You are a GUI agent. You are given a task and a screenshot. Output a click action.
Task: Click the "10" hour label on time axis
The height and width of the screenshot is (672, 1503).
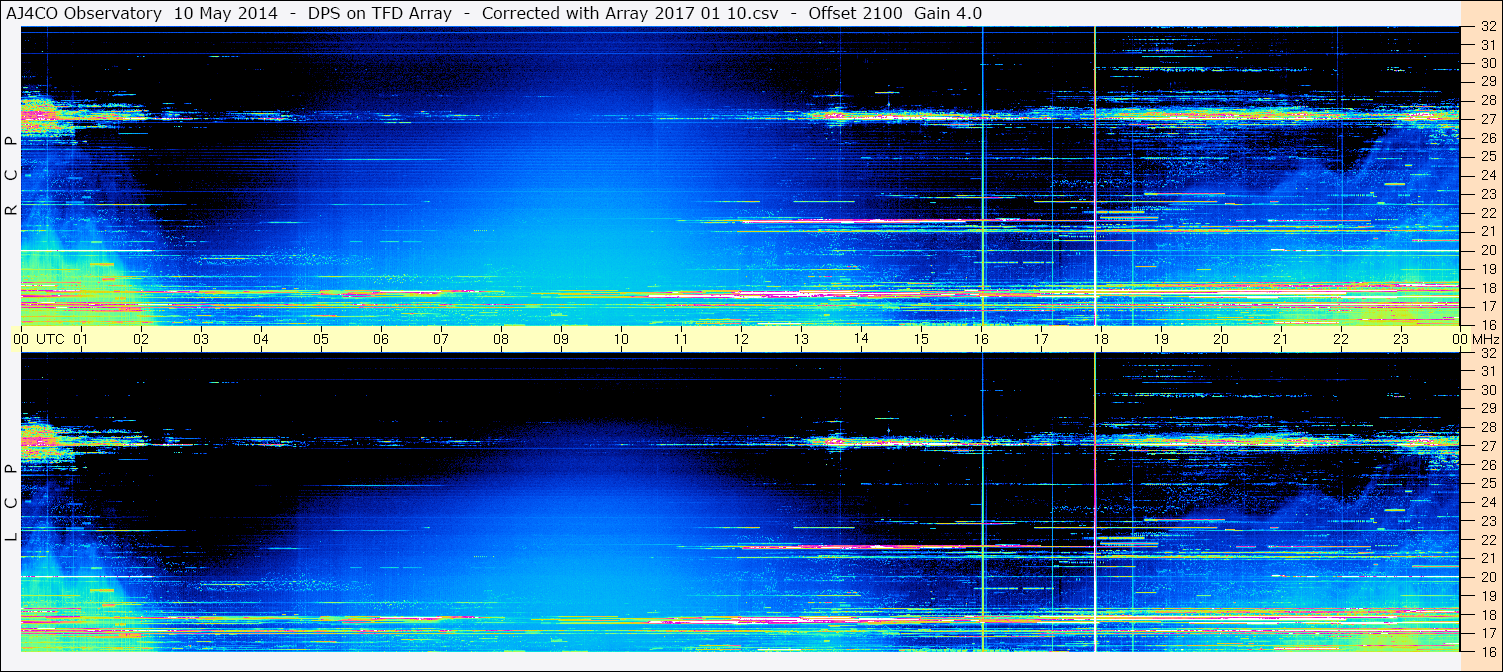click(x=621, y=339)
